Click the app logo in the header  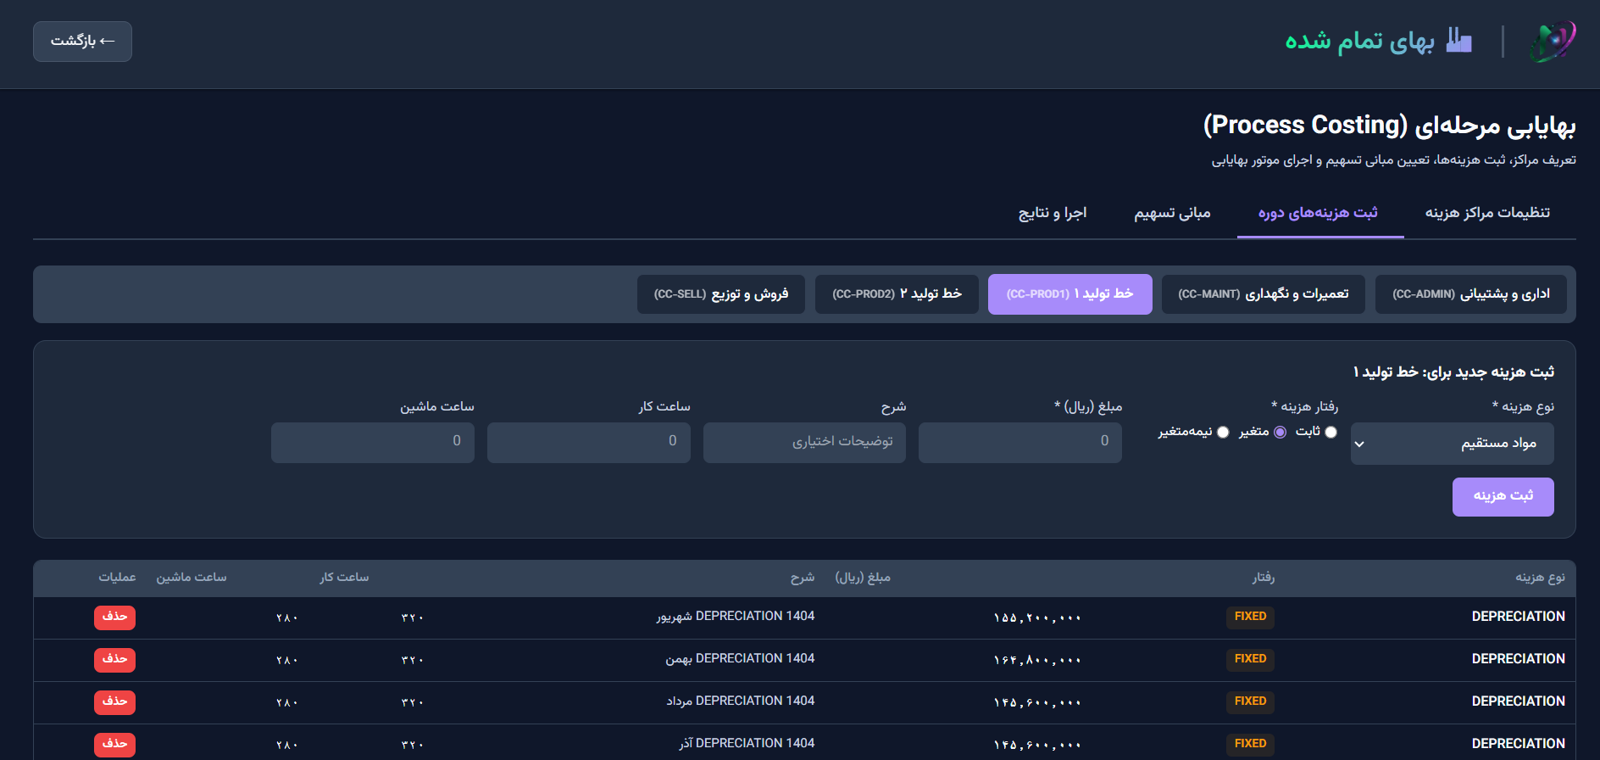point(1552,41)
